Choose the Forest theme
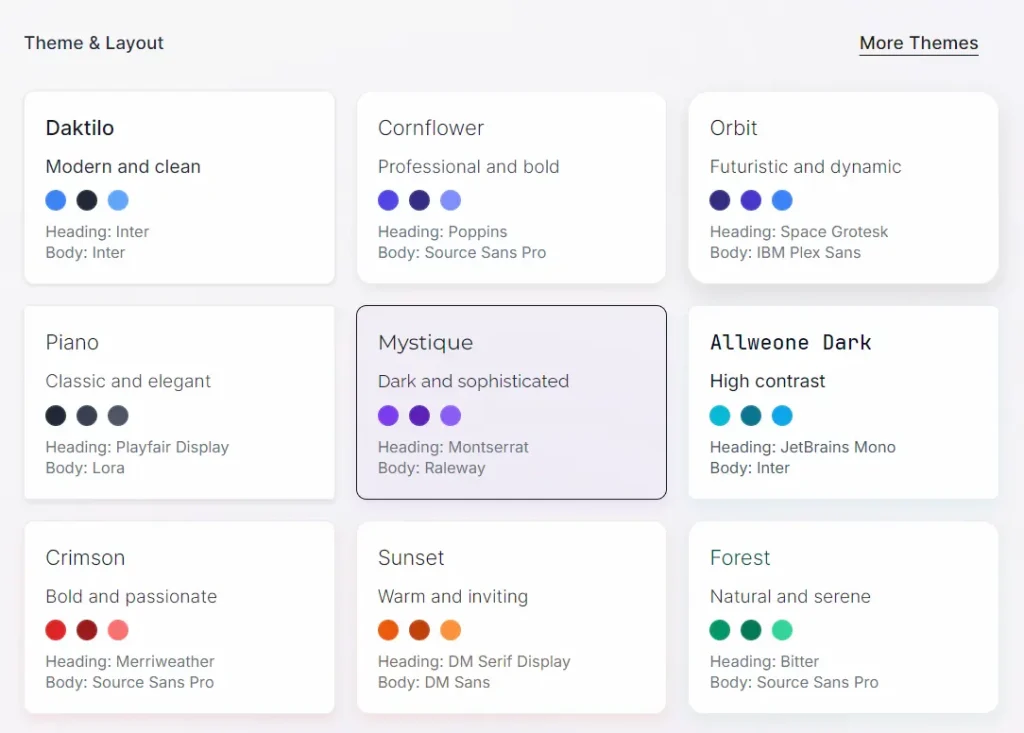Screen dimensions: 1024x733 (843, 617)
